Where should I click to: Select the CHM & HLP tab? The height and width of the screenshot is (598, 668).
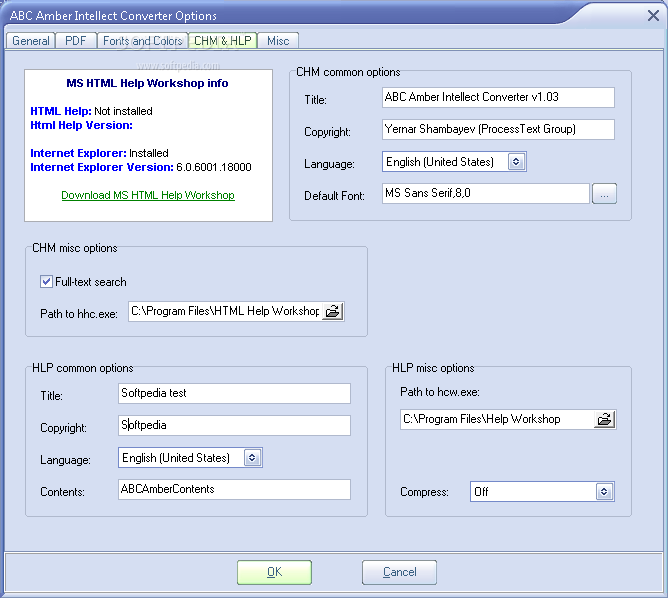click(x=223, y=40)
